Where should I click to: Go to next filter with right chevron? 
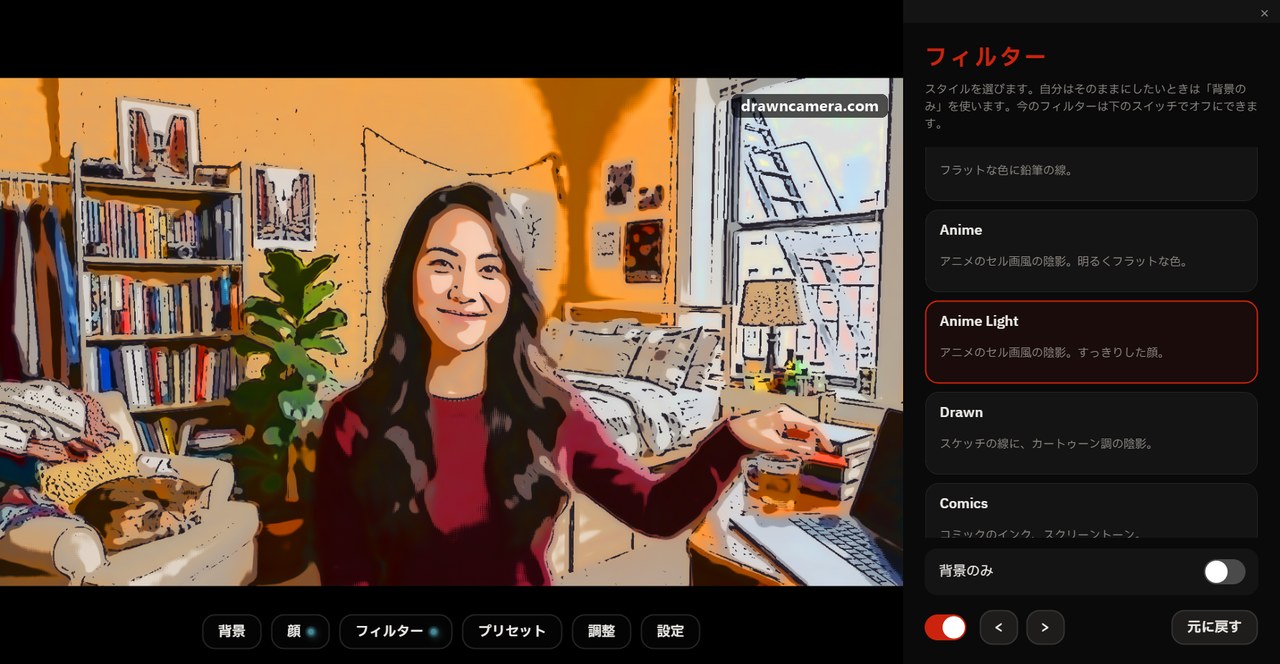tap(1045, 627)
